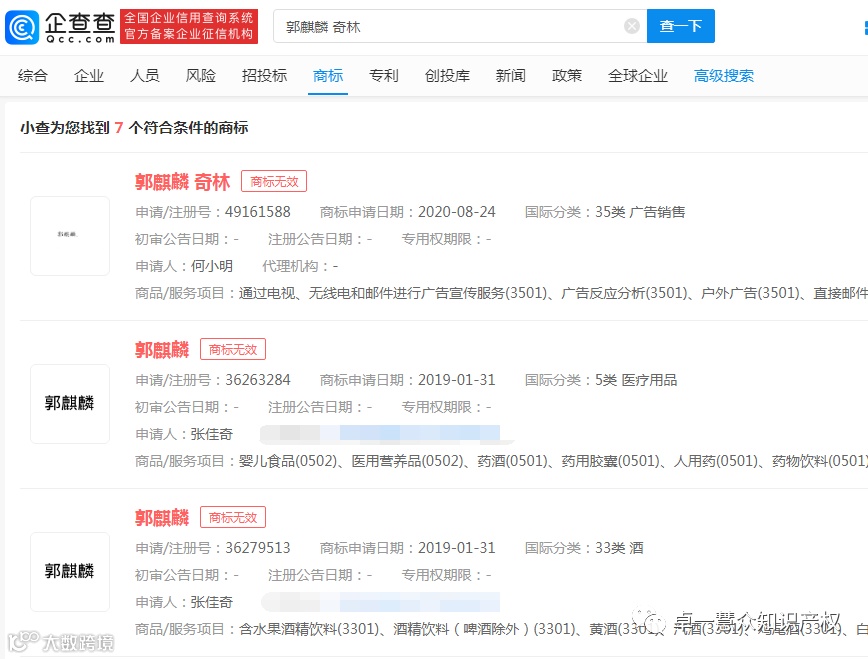Image resolution: width=868 pixels, height=659 pixels.
Task: Open the 郭麒麟 trademark numbered 36279513
Action: [162, 518]
